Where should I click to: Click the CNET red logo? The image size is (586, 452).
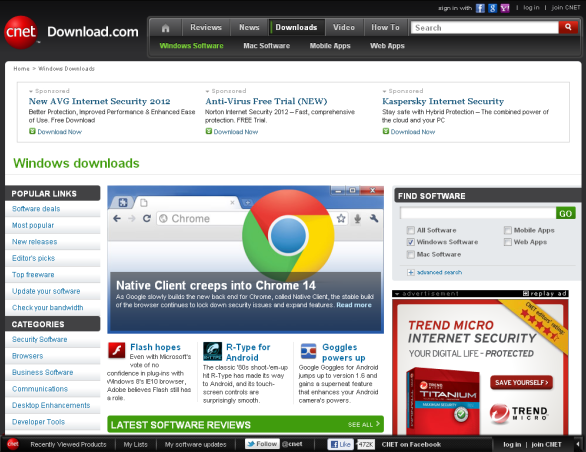pos(21,32)
